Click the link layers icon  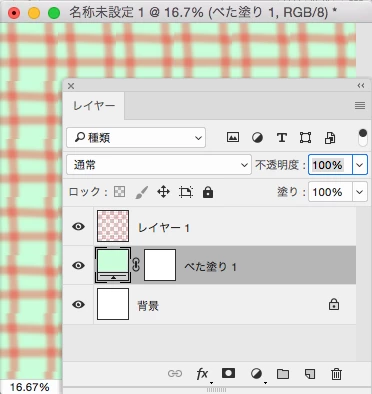(x=175, y=374)
